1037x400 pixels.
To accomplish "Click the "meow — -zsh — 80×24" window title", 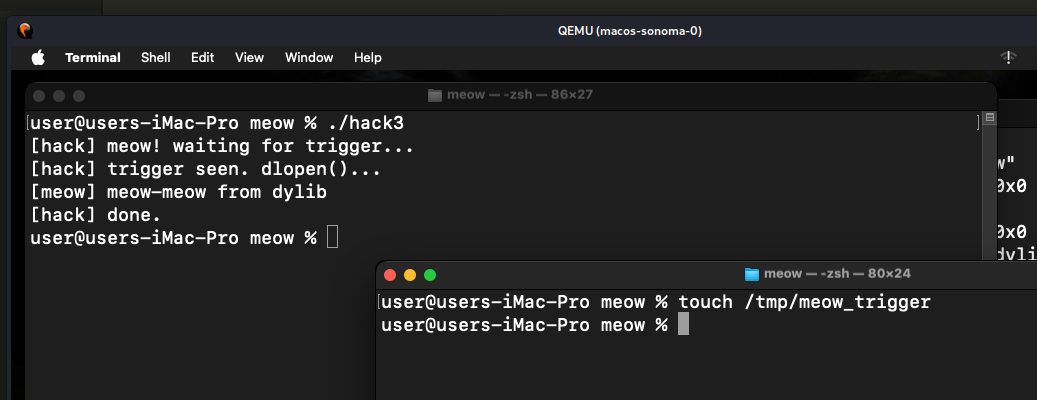I will click(837, 273).
